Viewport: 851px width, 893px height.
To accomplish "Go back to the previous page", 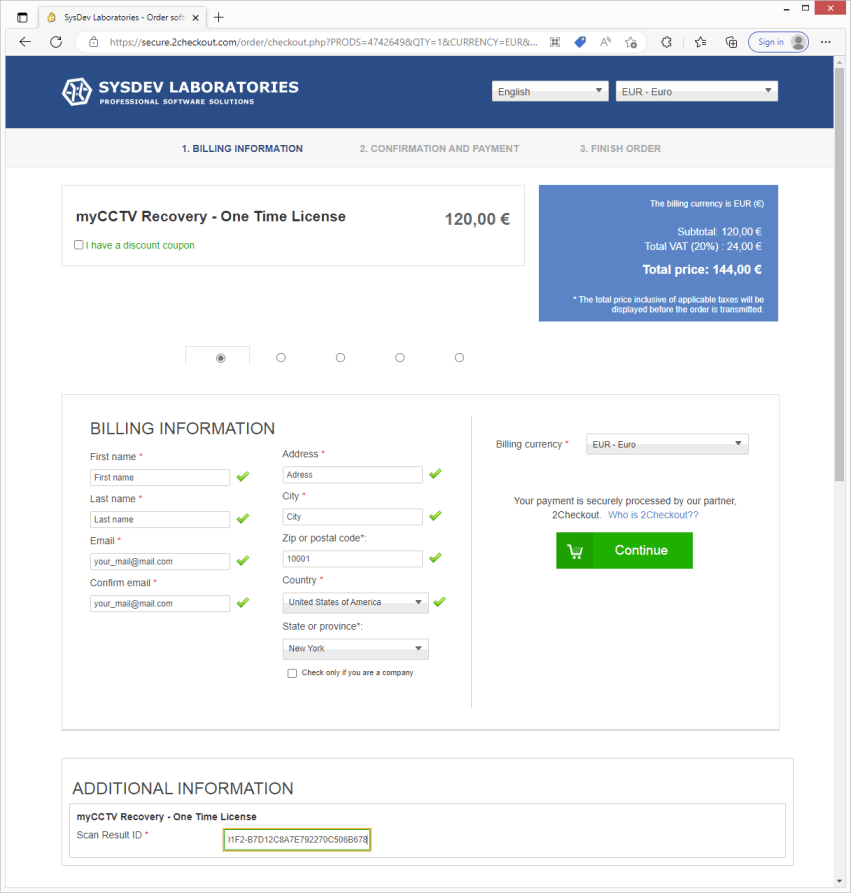I will [x=25, y=42].
